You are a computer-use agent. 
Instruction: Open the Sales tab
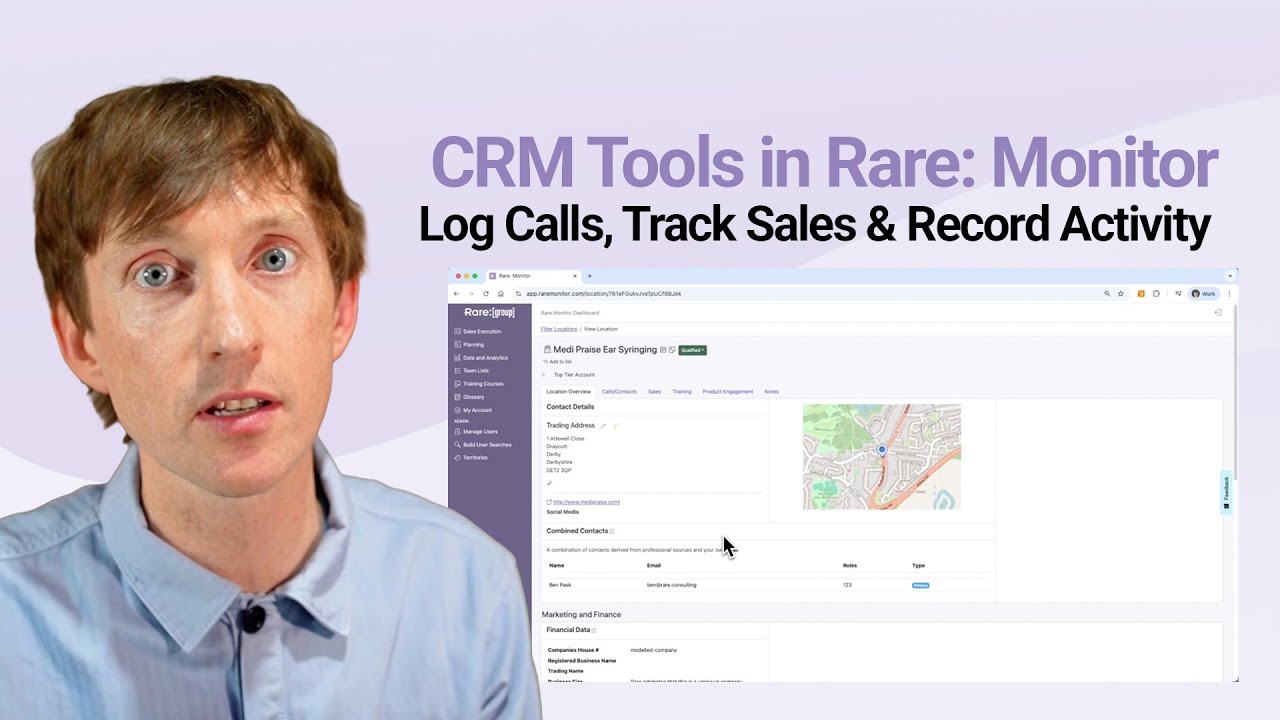pos(654,392)
